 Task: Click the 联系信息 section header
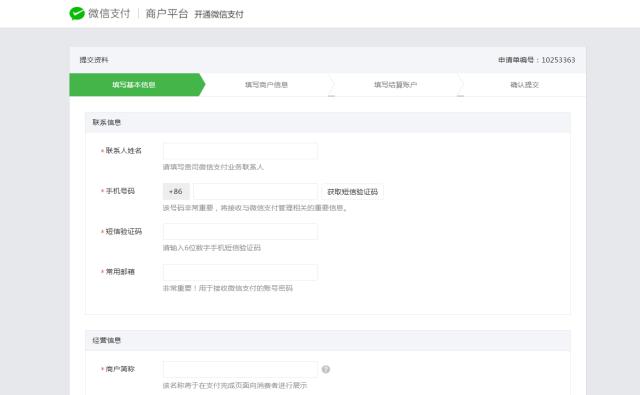click(107, 122)
